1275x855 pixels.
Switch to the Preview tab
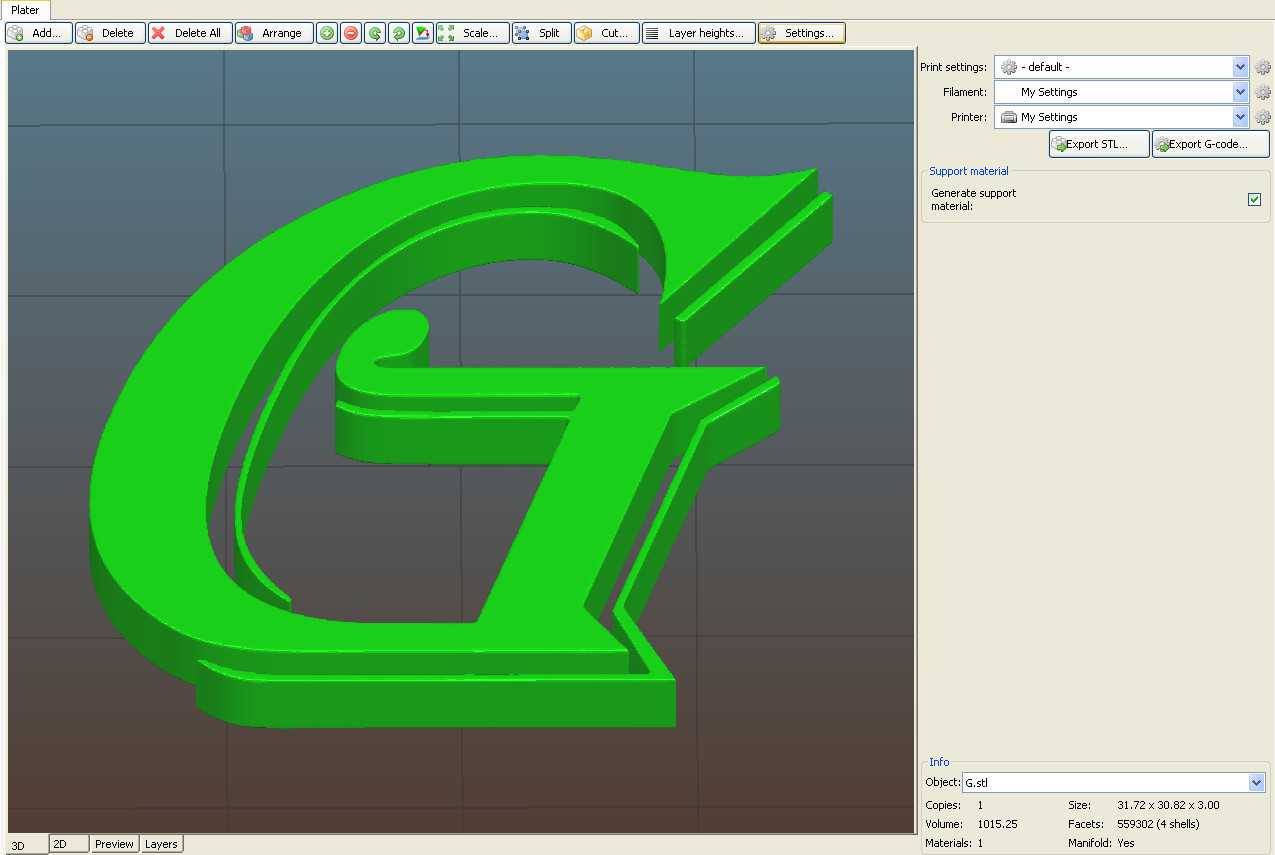click(114, 843)
